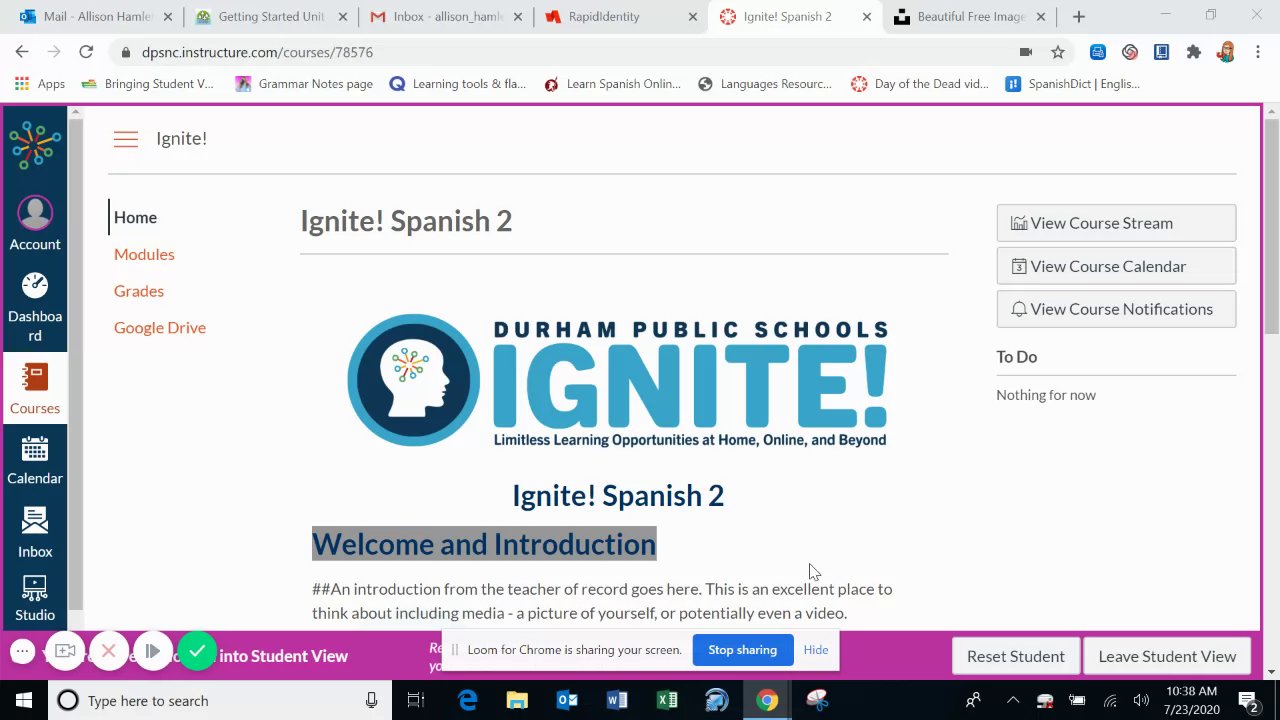The image size is (1280, 720).
Task: Switch to the RapidIdentity tab
Action: (x=620, y=17)
